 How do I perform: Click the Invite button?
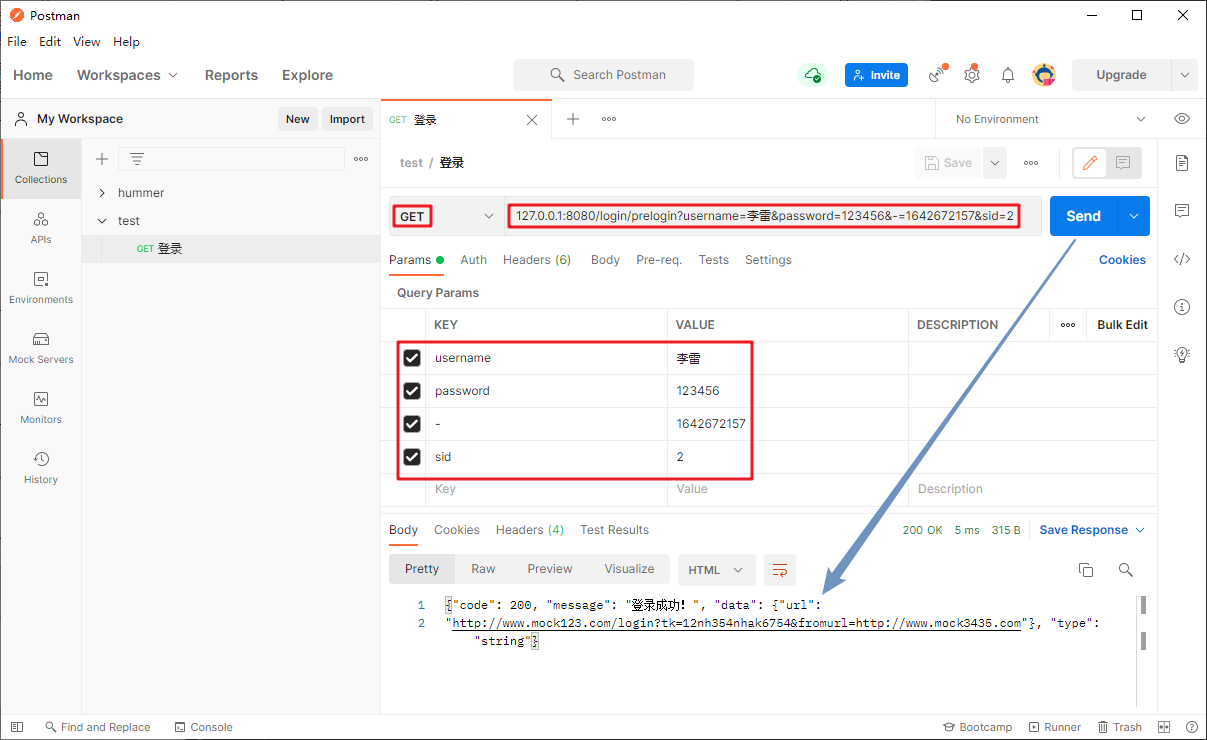point(876,75)
